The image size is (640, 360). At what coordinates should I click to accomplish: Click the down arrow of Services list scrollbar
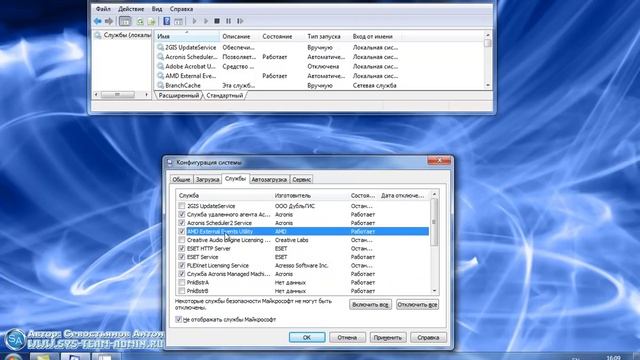[488, 85]
